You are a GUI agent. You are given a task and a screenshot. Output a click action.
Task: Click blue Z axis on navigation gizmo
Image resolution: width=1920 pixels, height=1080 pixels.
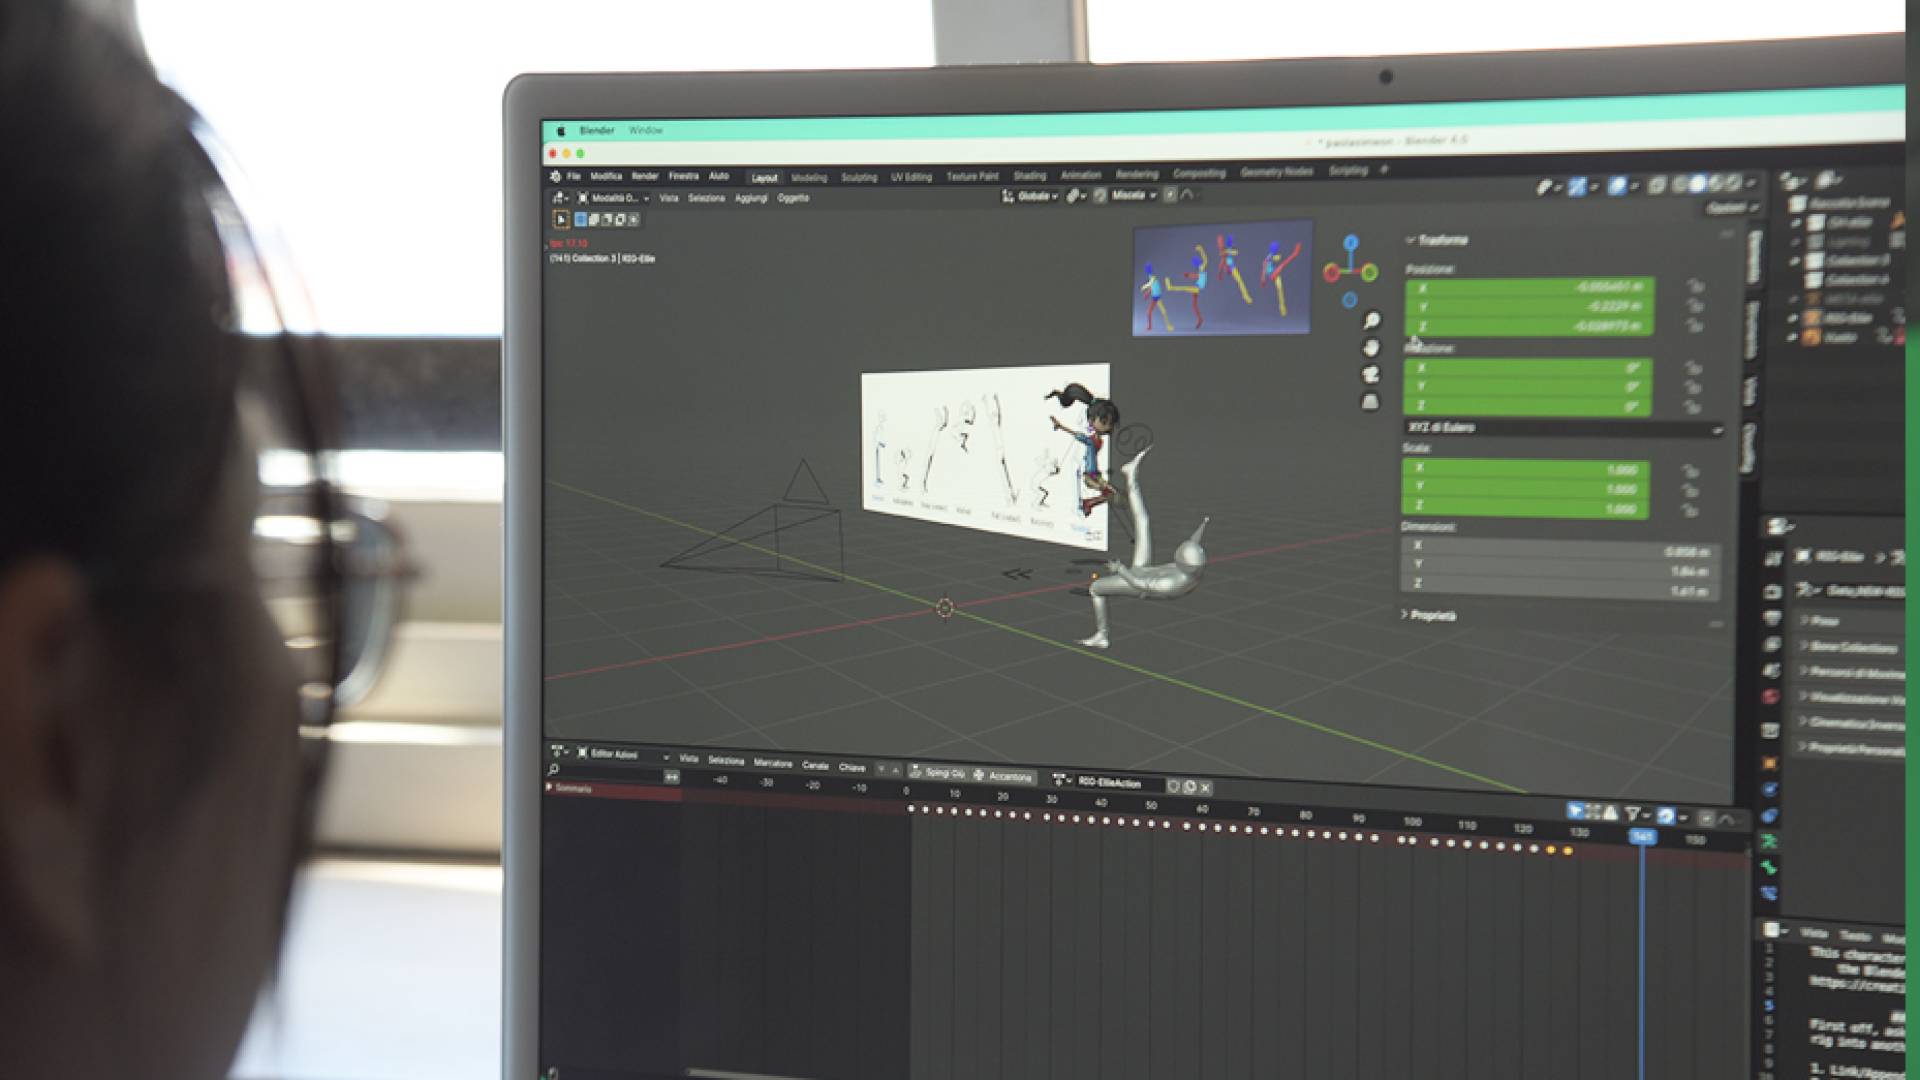pos(1351,242)
